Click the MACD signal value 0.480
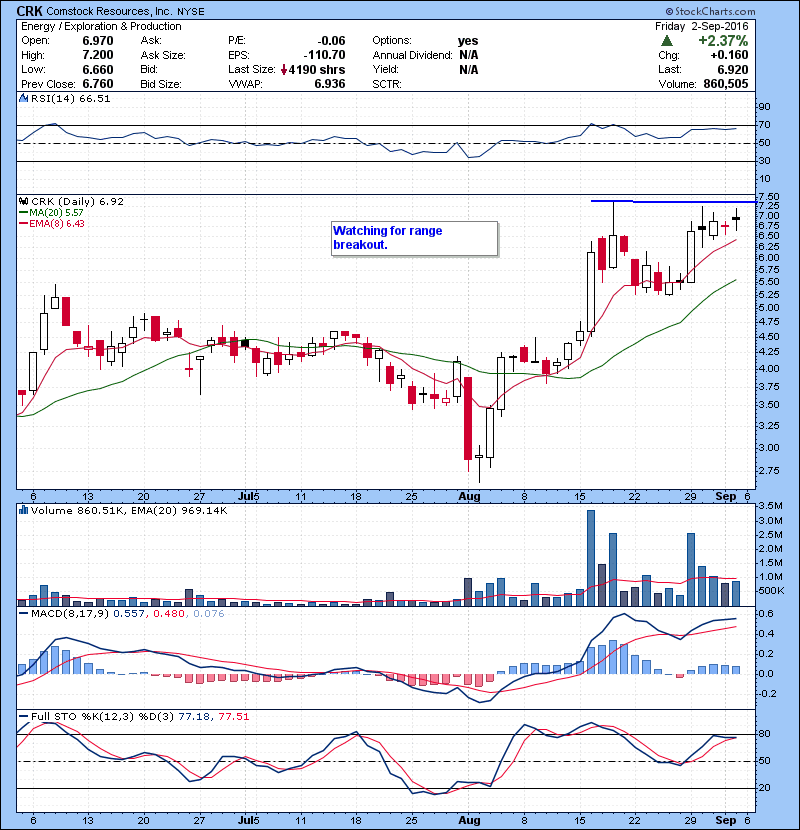This screenshot has width=800, height=830. point(168,614)
